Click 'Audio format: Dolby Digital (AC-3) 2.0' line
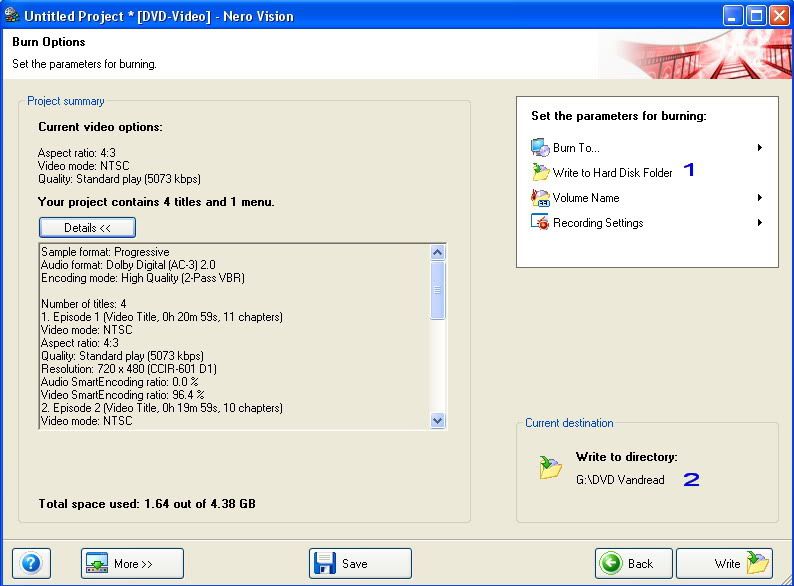This screenshot has width=794, height=586. [x=128, y=265]
